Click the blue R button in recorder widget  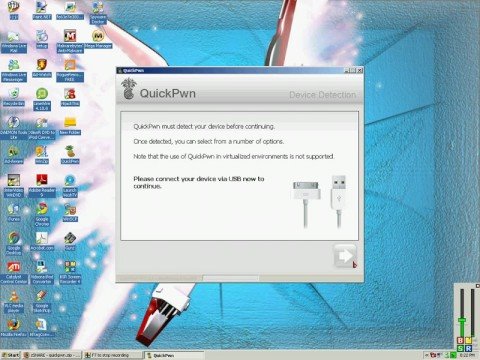468,348
